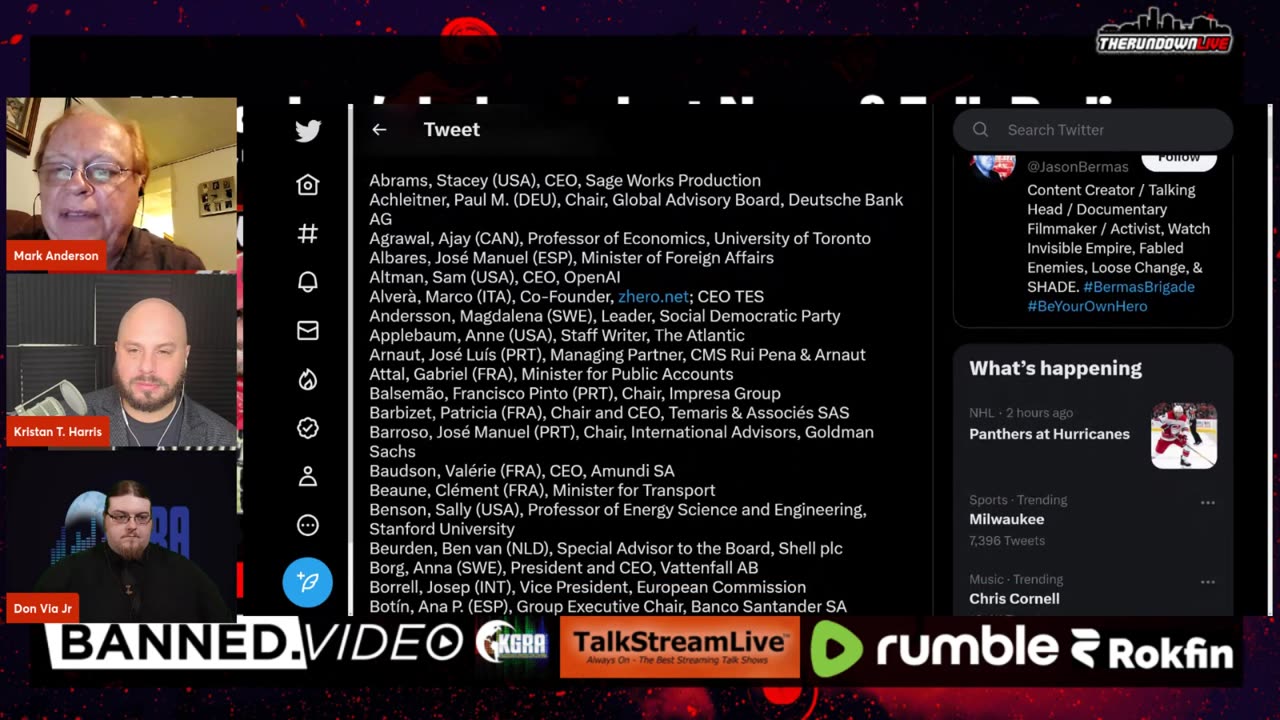Click Mark Anderson's video feed

click(122, 184)
